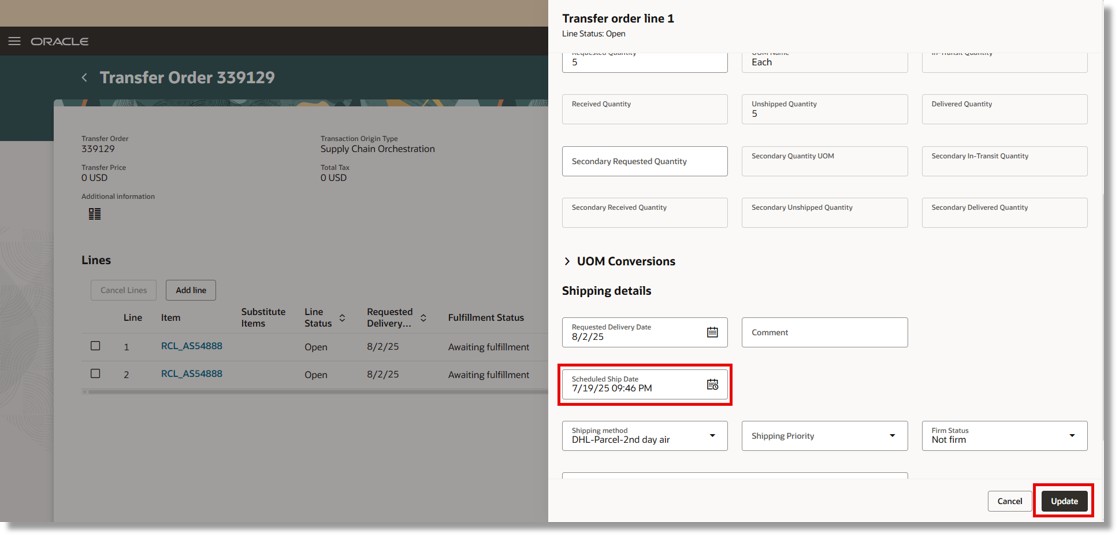Click the Secondary Quantity UOM field
Image resolution: width=1117 pixels, height=535 pixels.
pyautogui.click(x=825, y=161)
